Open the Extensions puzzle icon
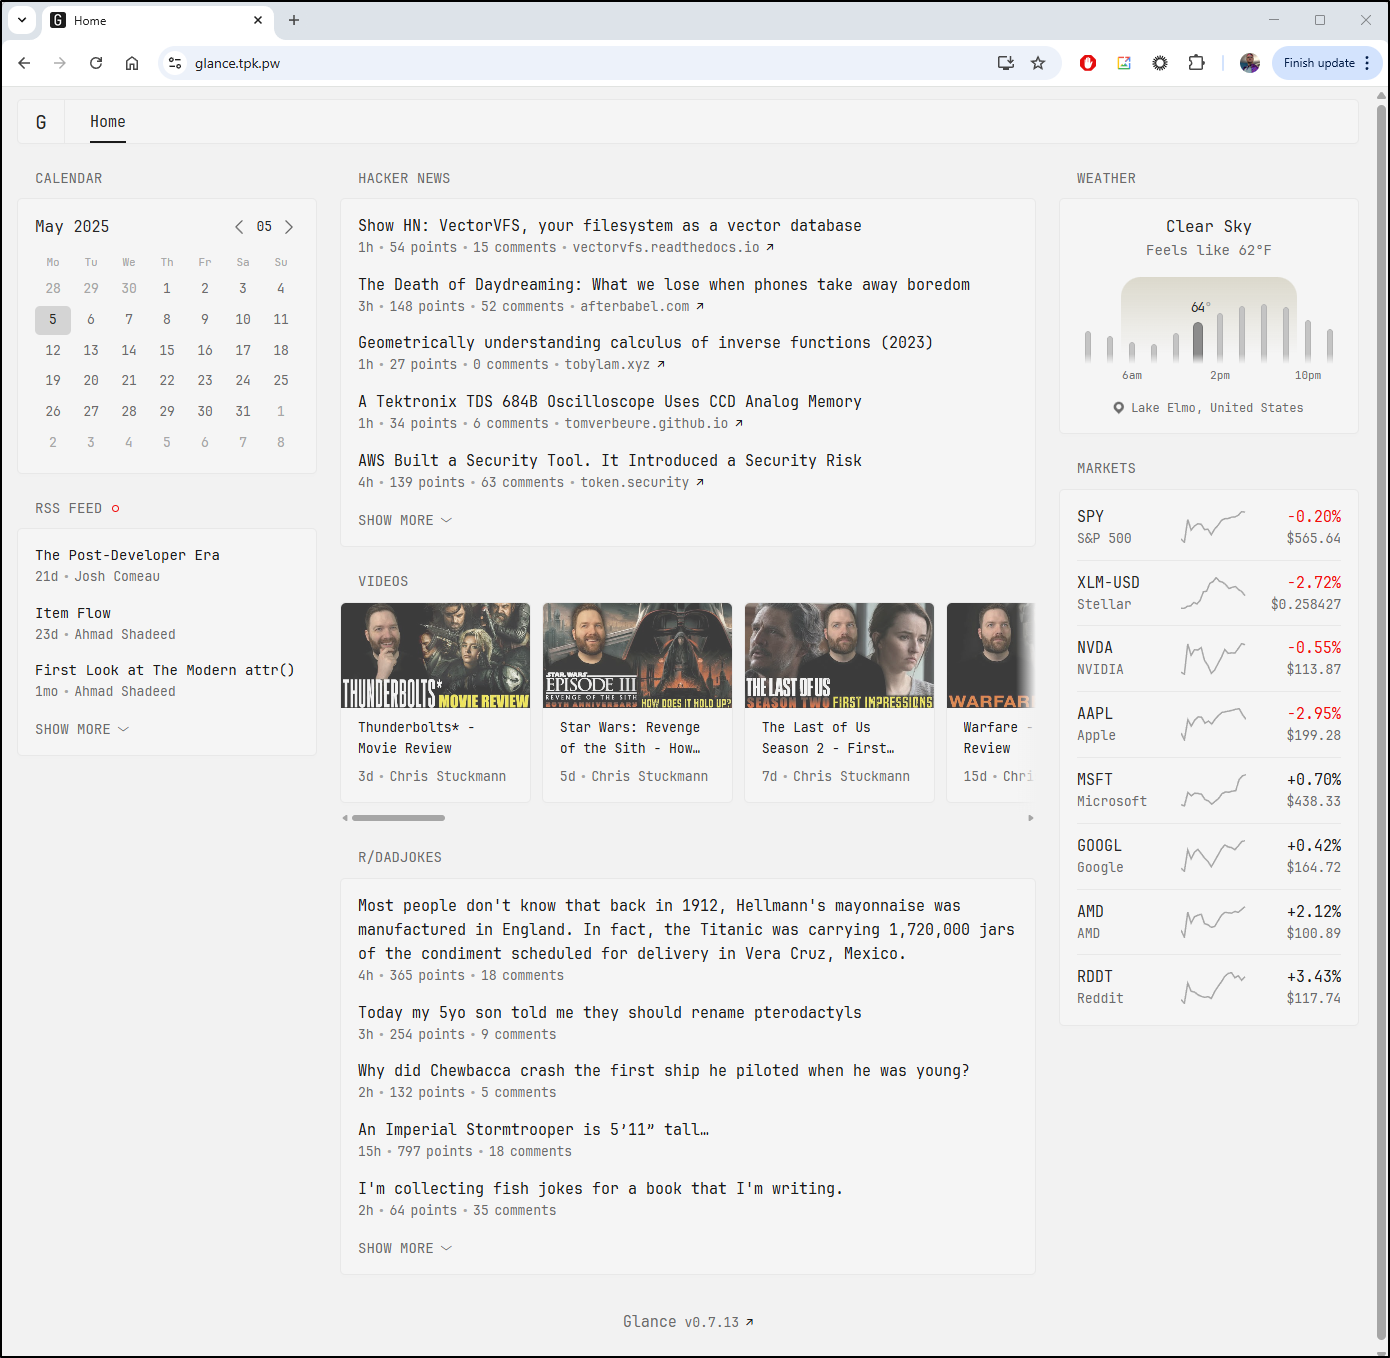This screenshot has width=1390, height=1358. point(1196,63)
